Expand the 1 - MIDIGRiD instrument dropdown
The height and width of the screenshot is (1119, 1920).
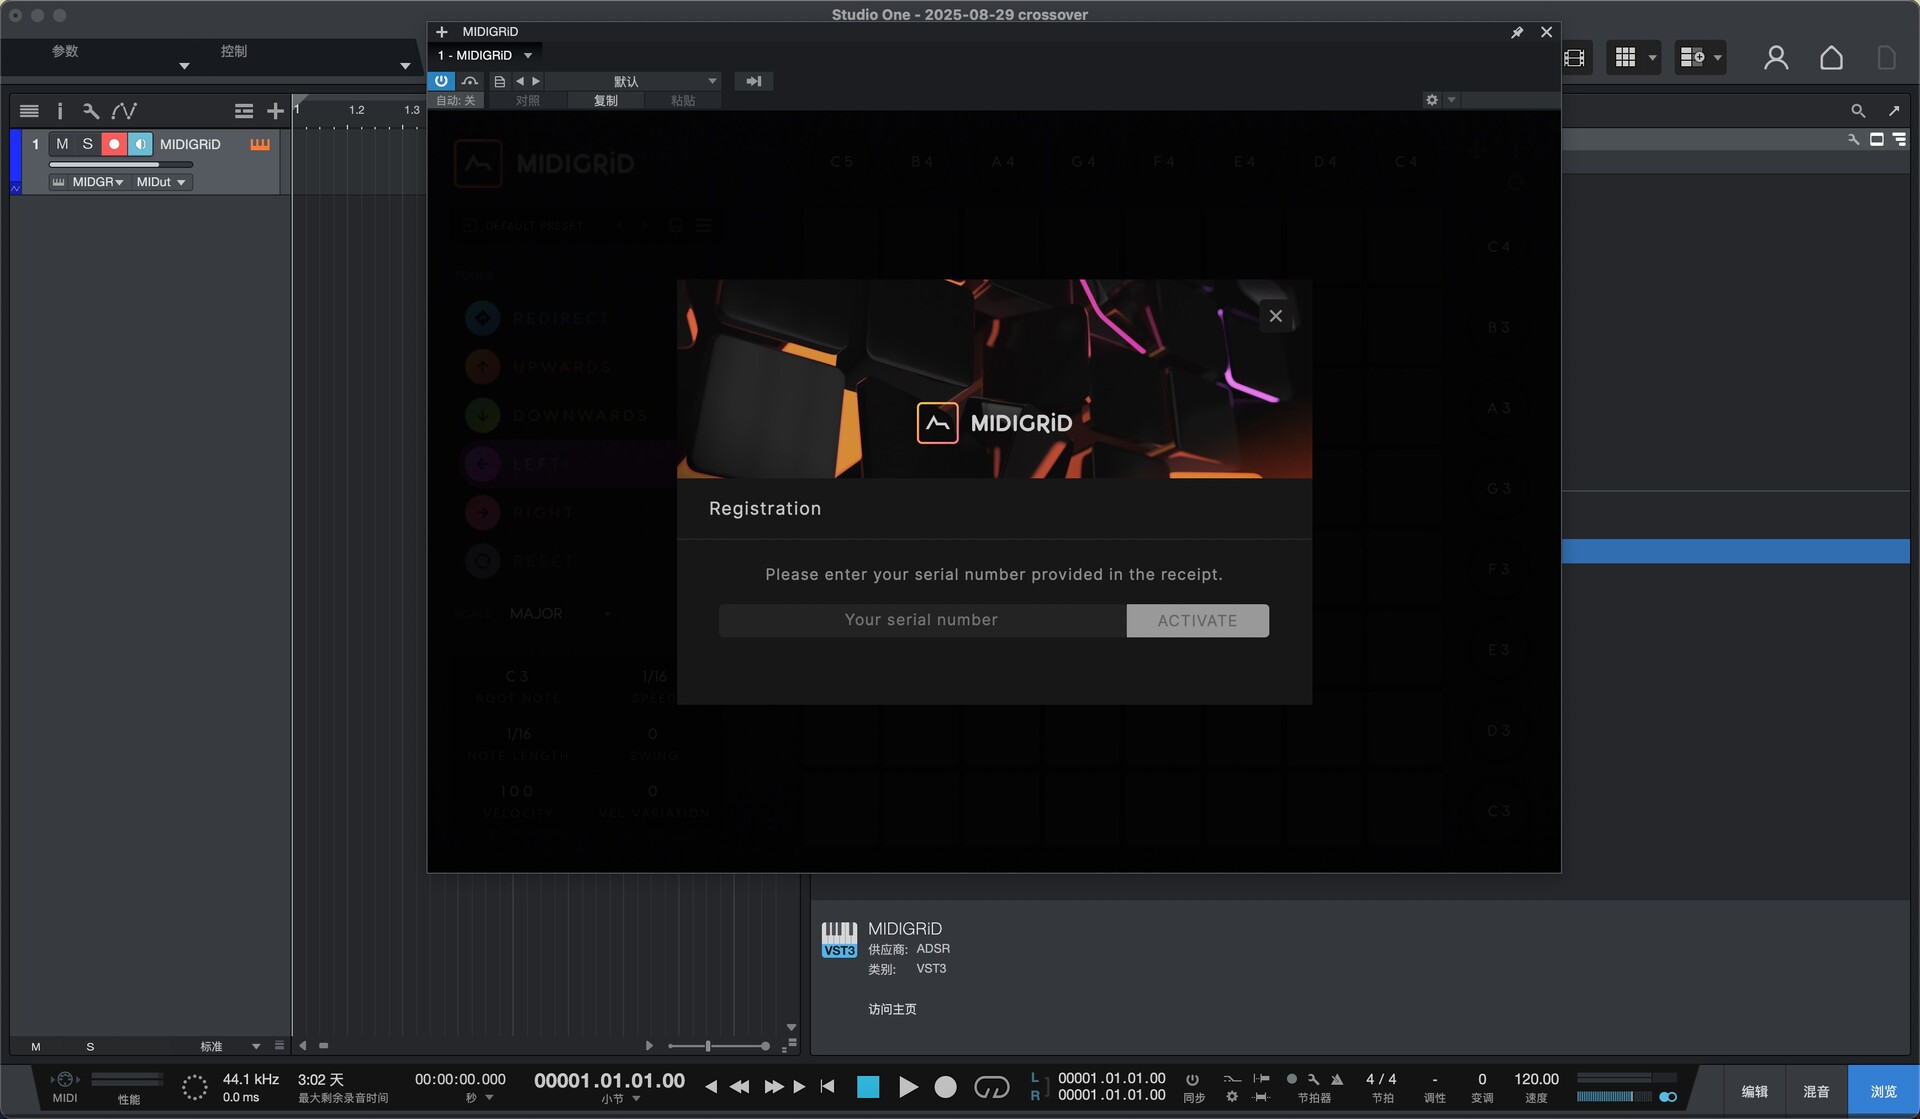tap(528, 55)
